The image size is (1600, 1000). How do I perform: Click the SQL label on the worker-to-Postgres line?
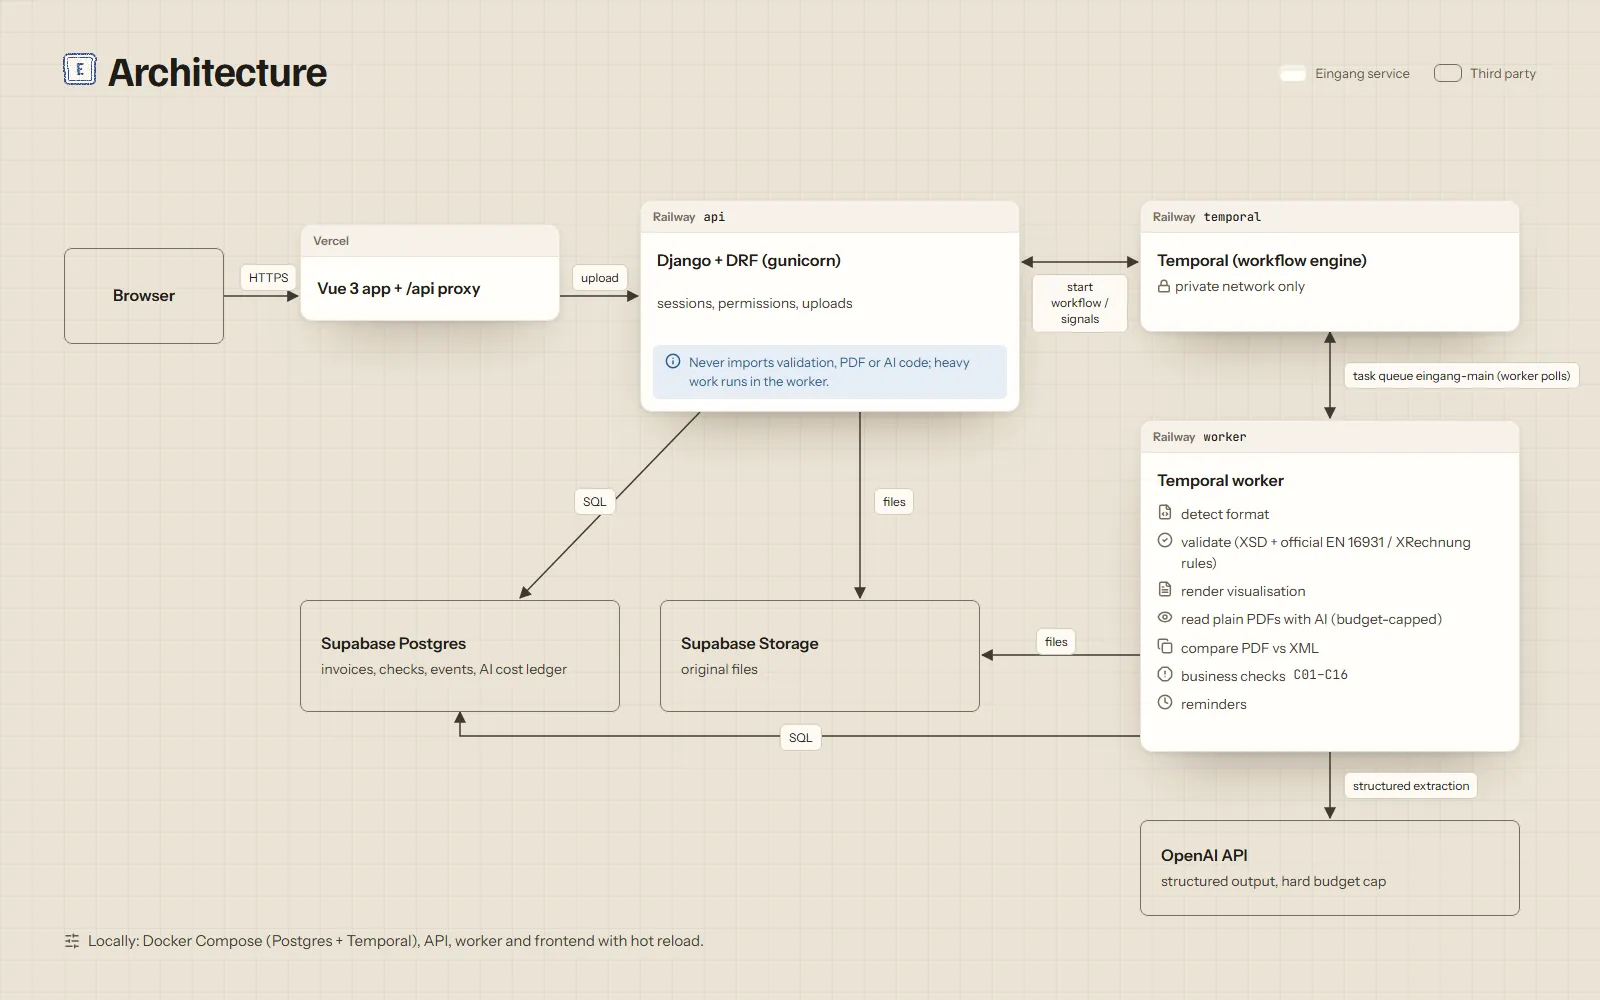click(800, 738)
